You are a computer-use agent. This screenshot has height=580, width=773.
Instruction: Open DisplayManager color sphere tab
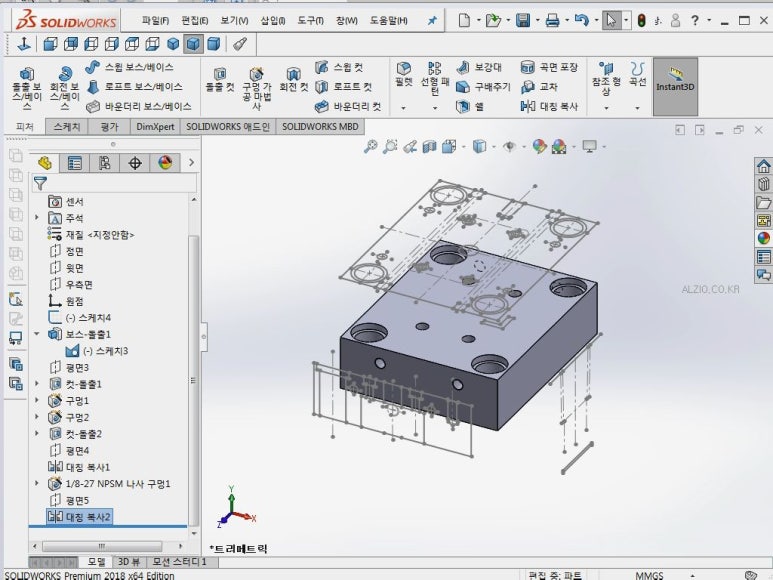tap(165, 163)
